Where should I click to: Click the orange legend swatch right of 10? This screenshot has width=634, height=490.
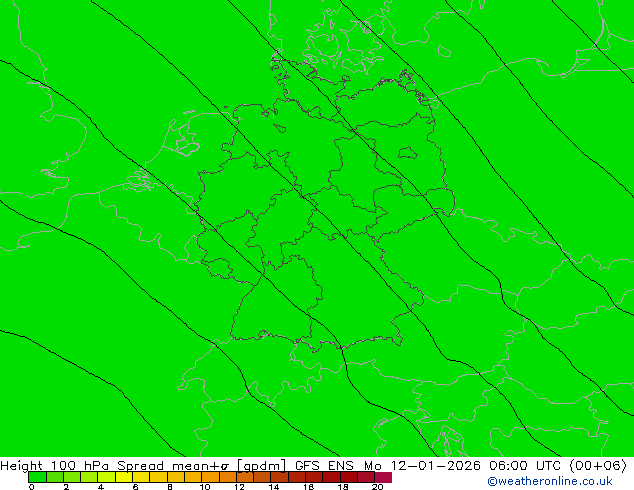click(210, 477)
